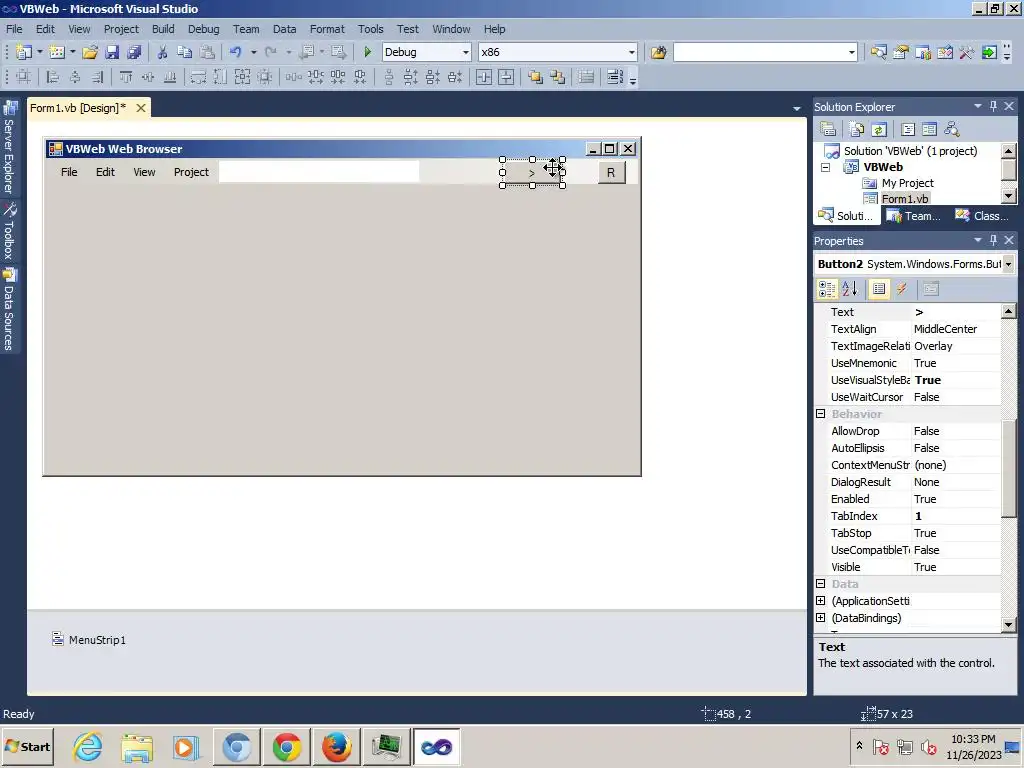
Task: Click the Cut scissors icon
Action: [x=163, y=52]
